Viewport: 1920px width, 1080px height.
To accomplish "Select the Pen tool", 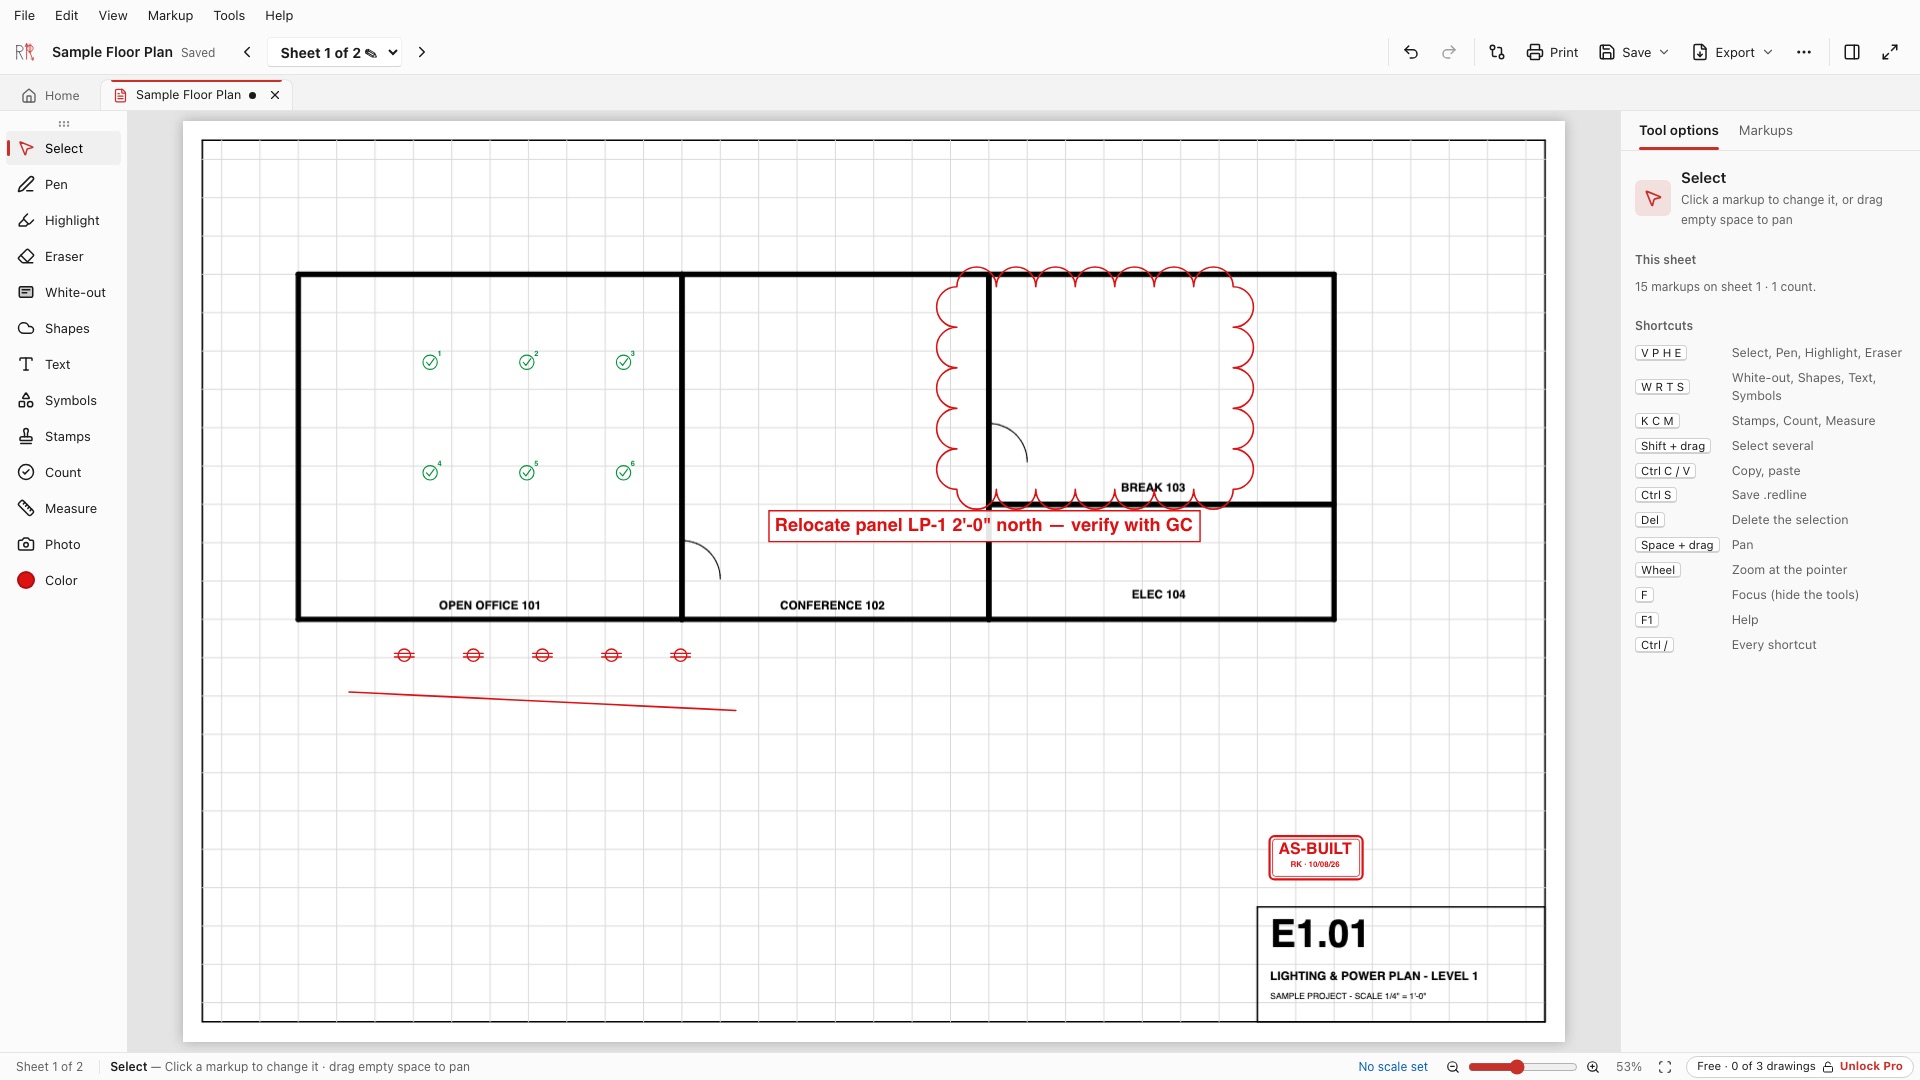I will [x=63, y=184].
